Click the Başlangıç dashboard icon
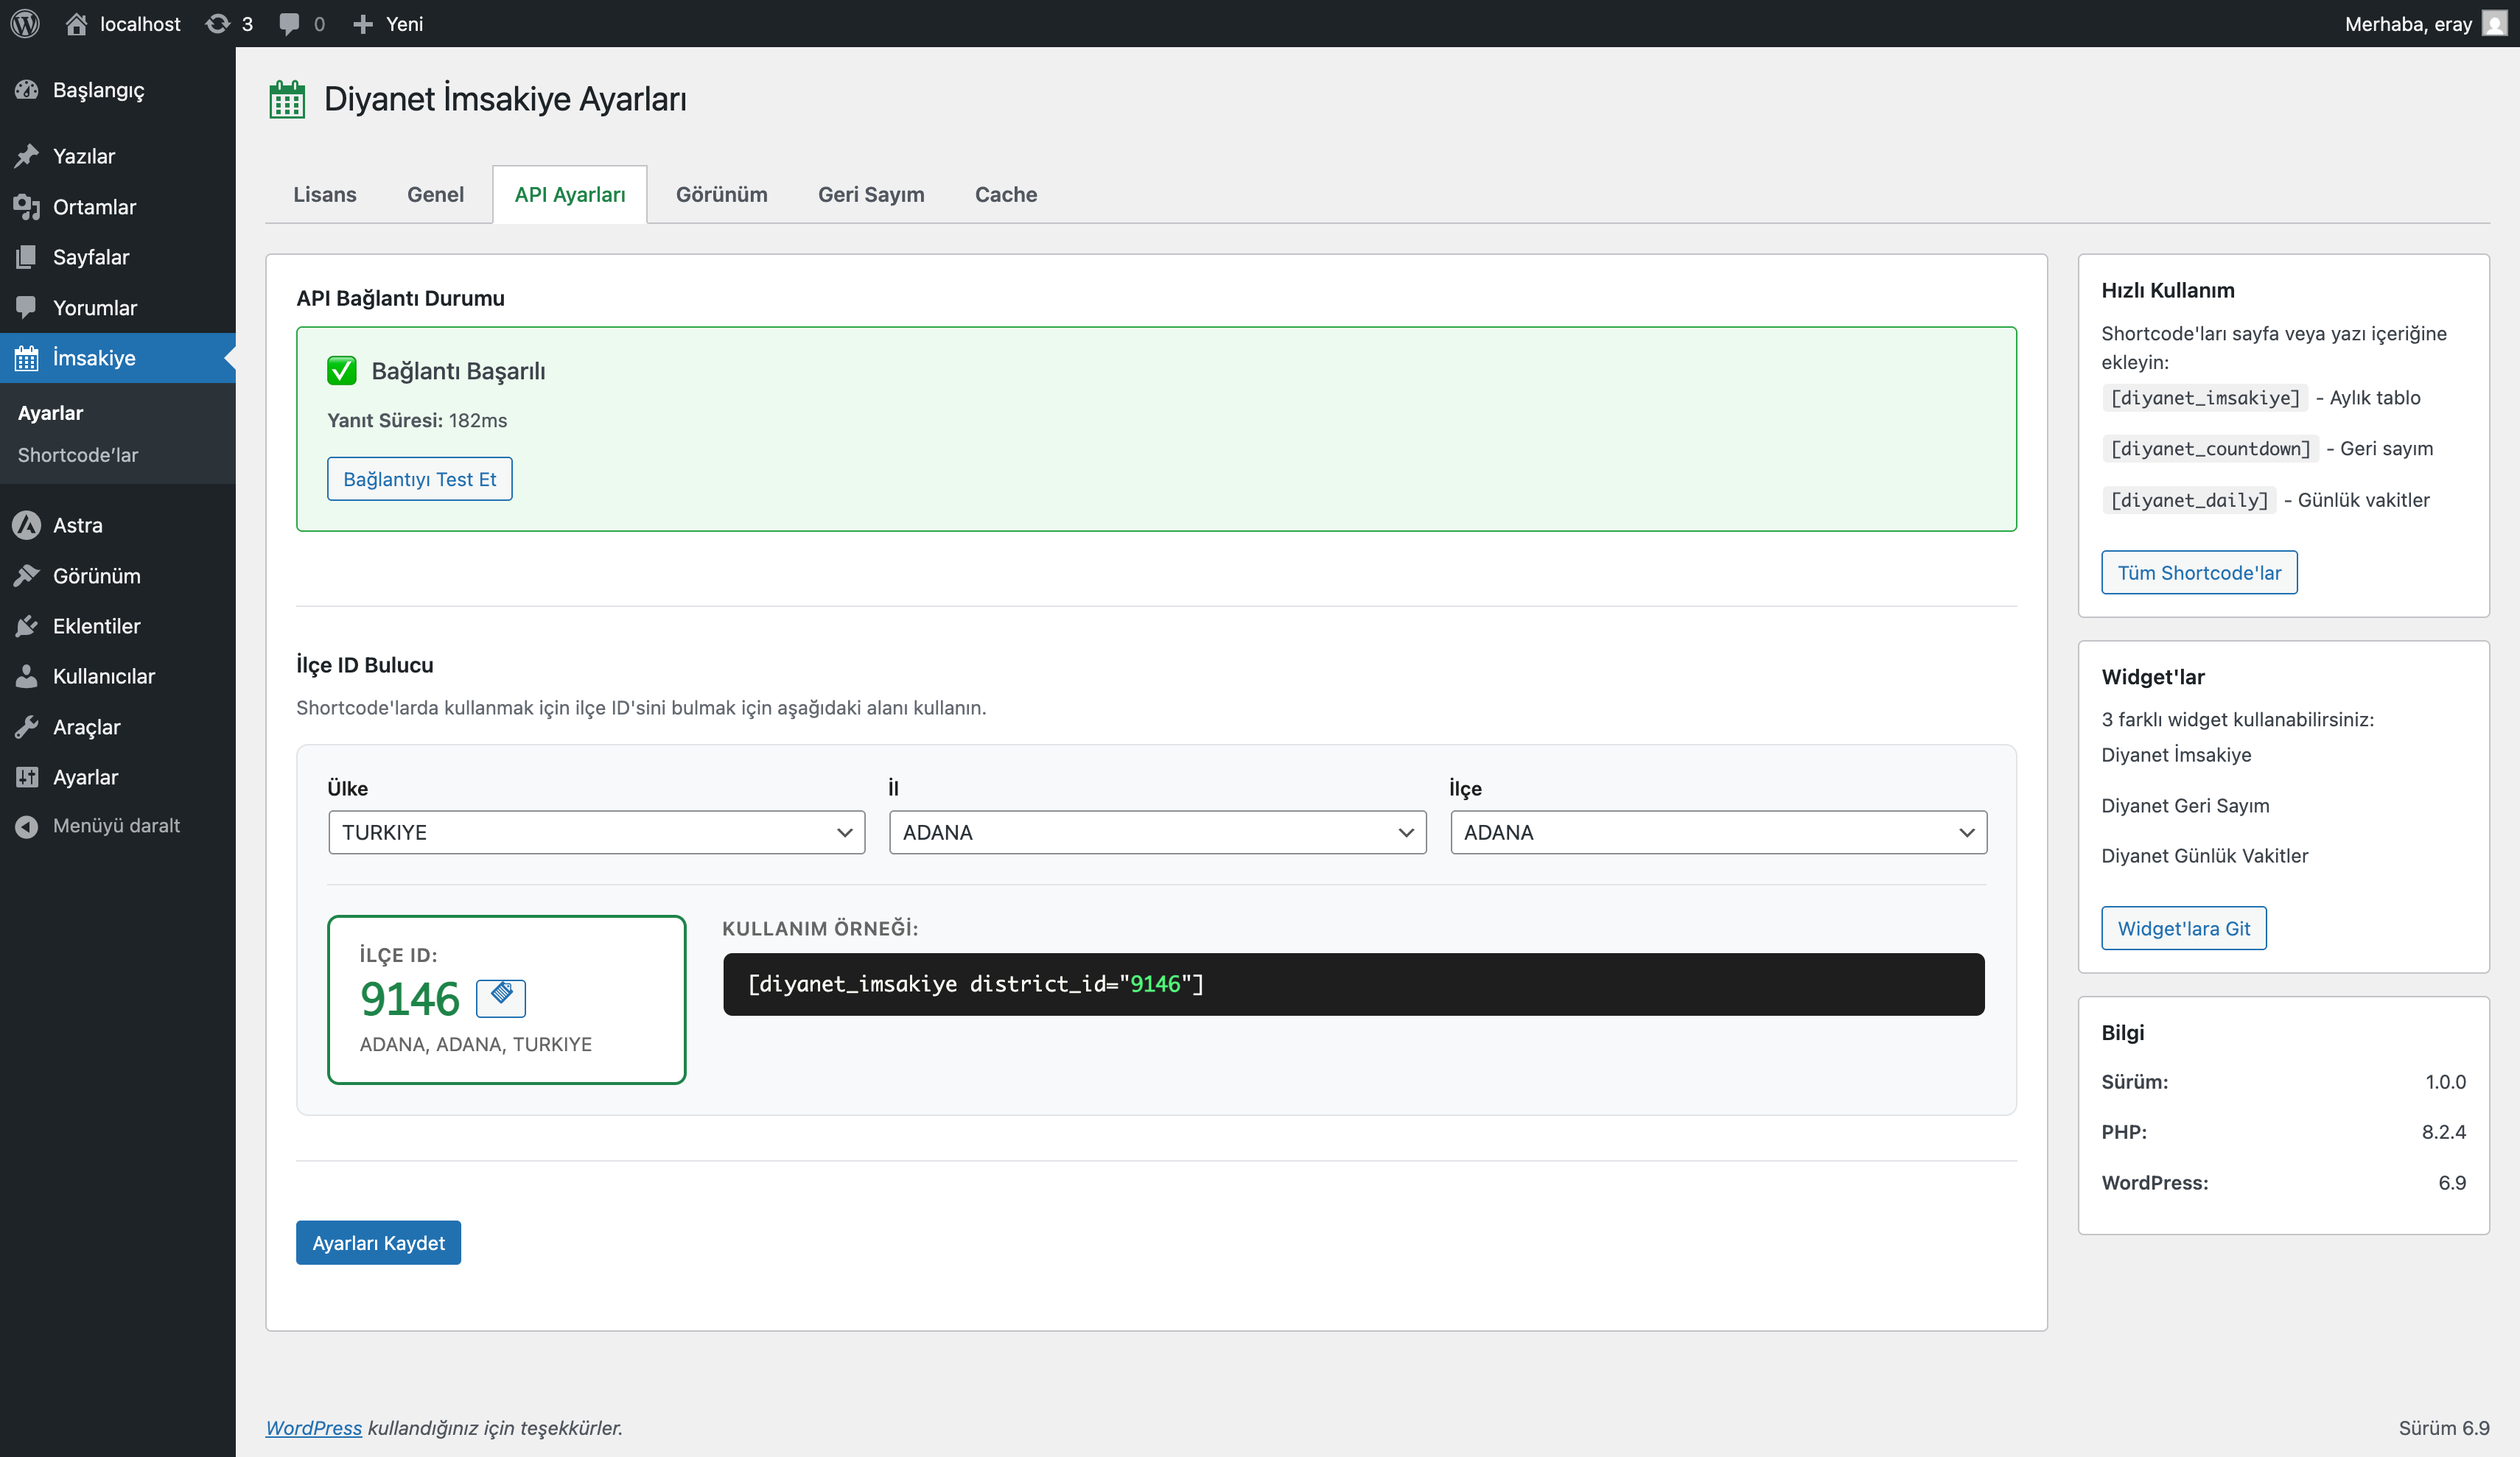Image resolution: width=2520 pixels, height=1457 pixels. coord(27,90)
